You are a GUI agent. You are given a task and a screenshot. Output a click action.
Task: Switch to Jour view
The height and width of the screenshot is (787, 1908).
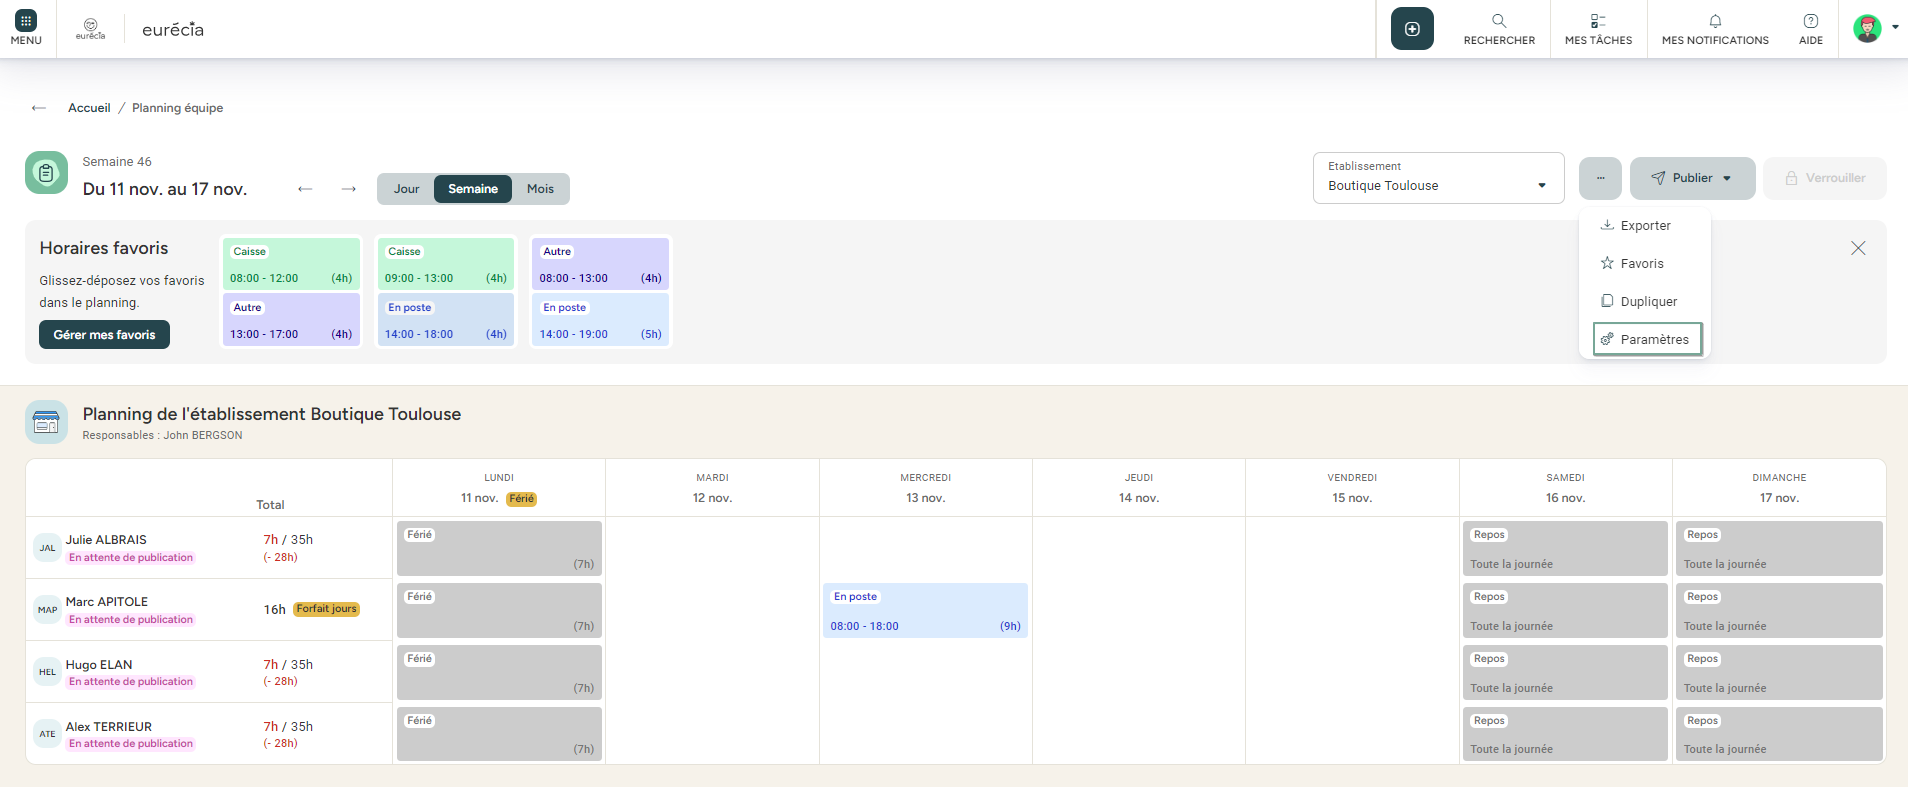pos(406,189)
